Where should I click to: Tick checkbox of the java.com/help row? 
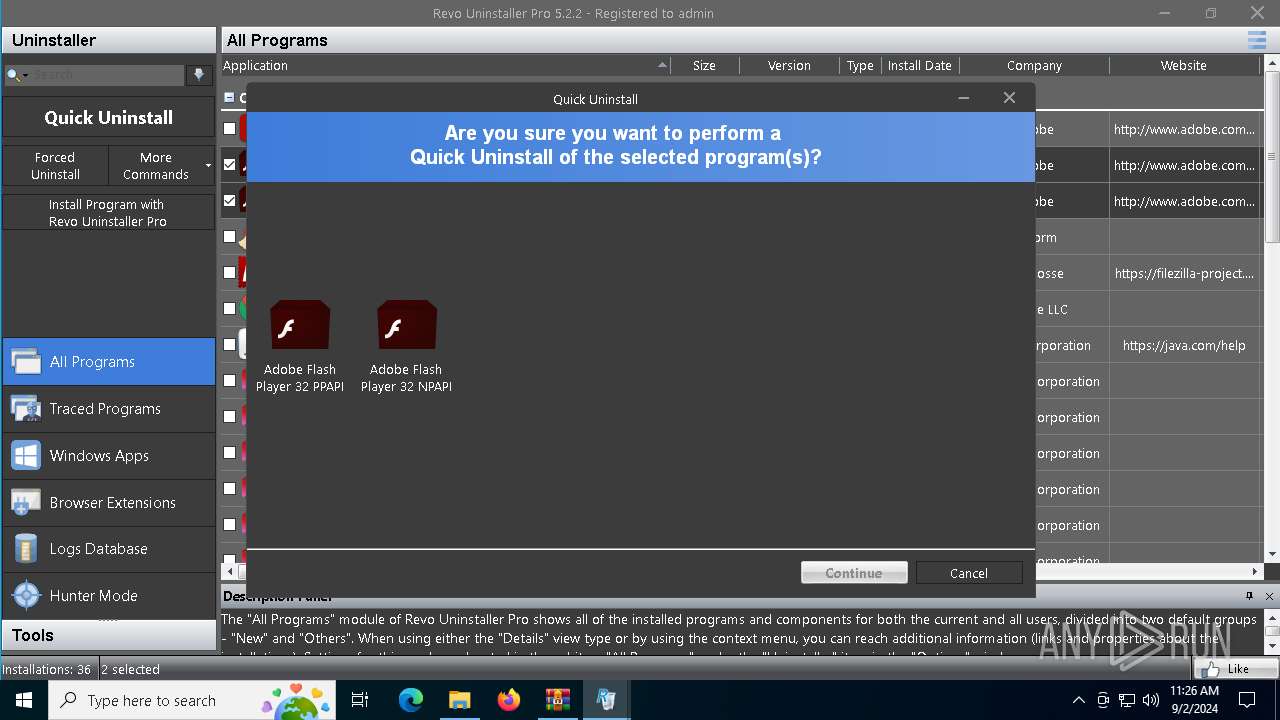(230, 345)
